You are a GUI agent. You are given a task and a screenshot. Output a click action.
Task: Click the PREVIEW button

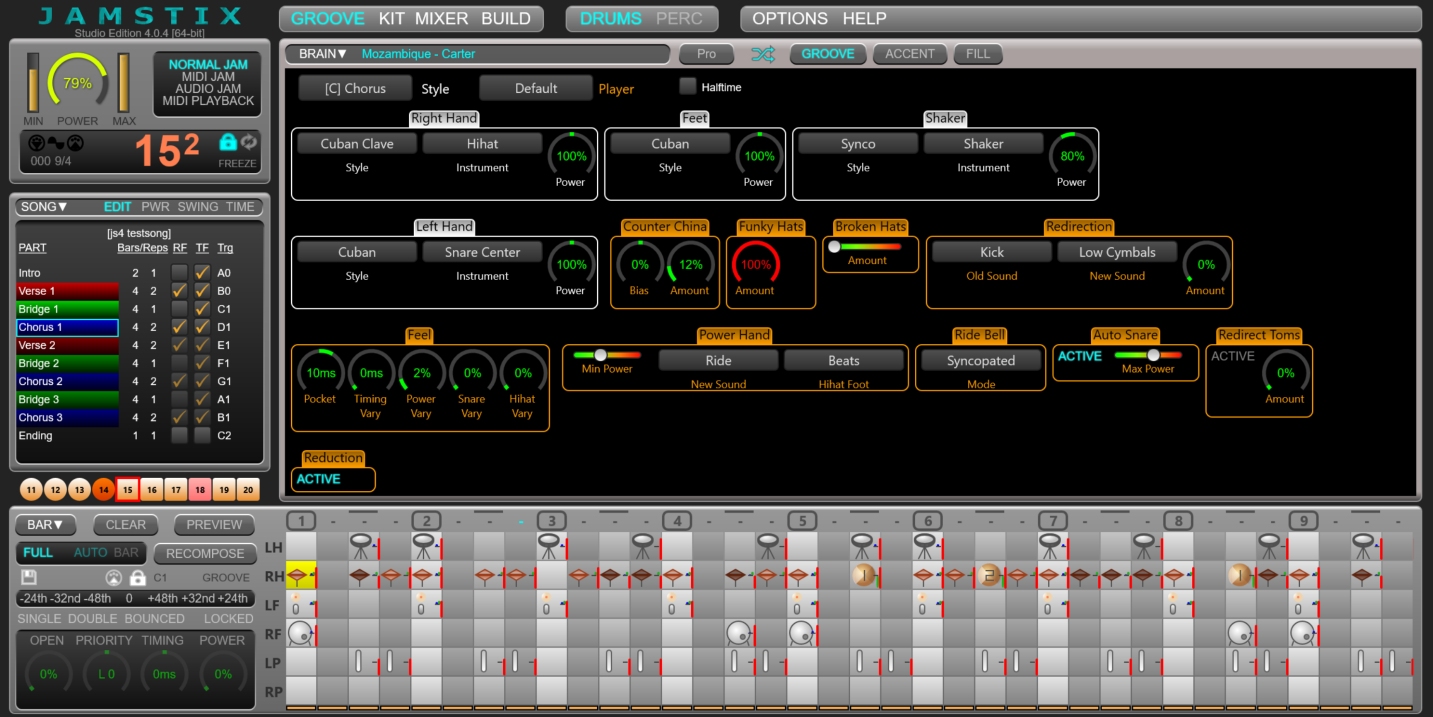(x=214, y=525)
